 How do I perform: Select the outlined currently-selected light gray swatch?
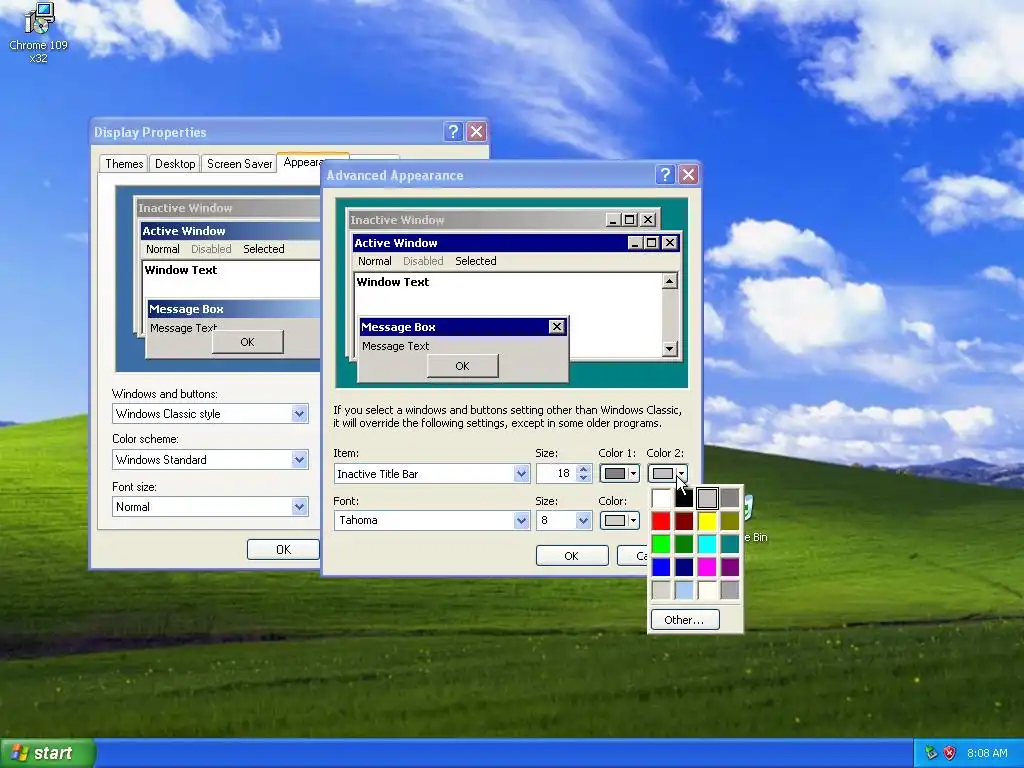(x=707, y=498)
